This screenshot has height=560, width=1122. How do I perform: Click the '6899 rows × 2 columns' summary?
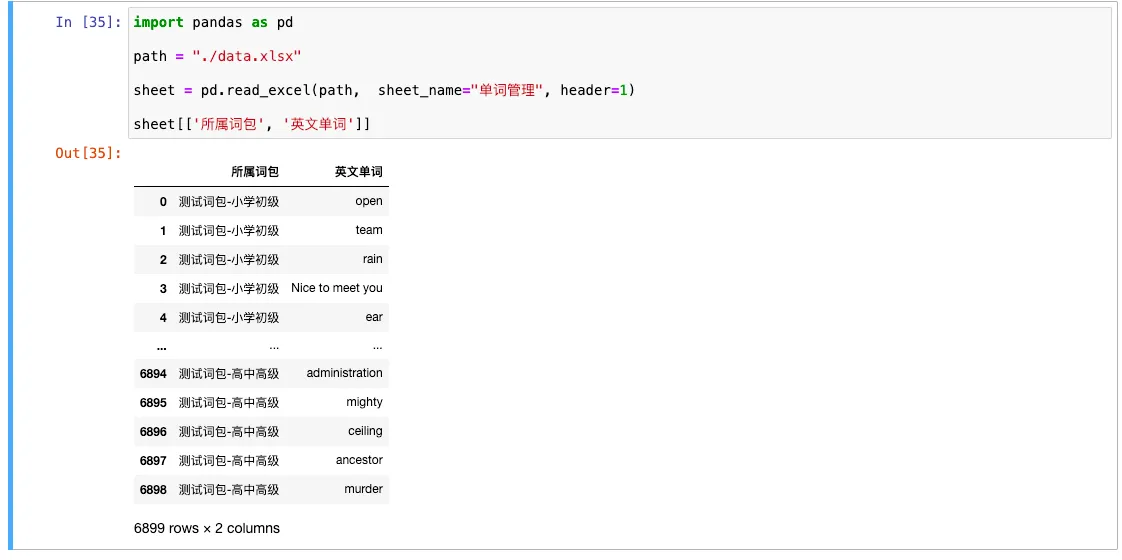[x=206, y=528]
